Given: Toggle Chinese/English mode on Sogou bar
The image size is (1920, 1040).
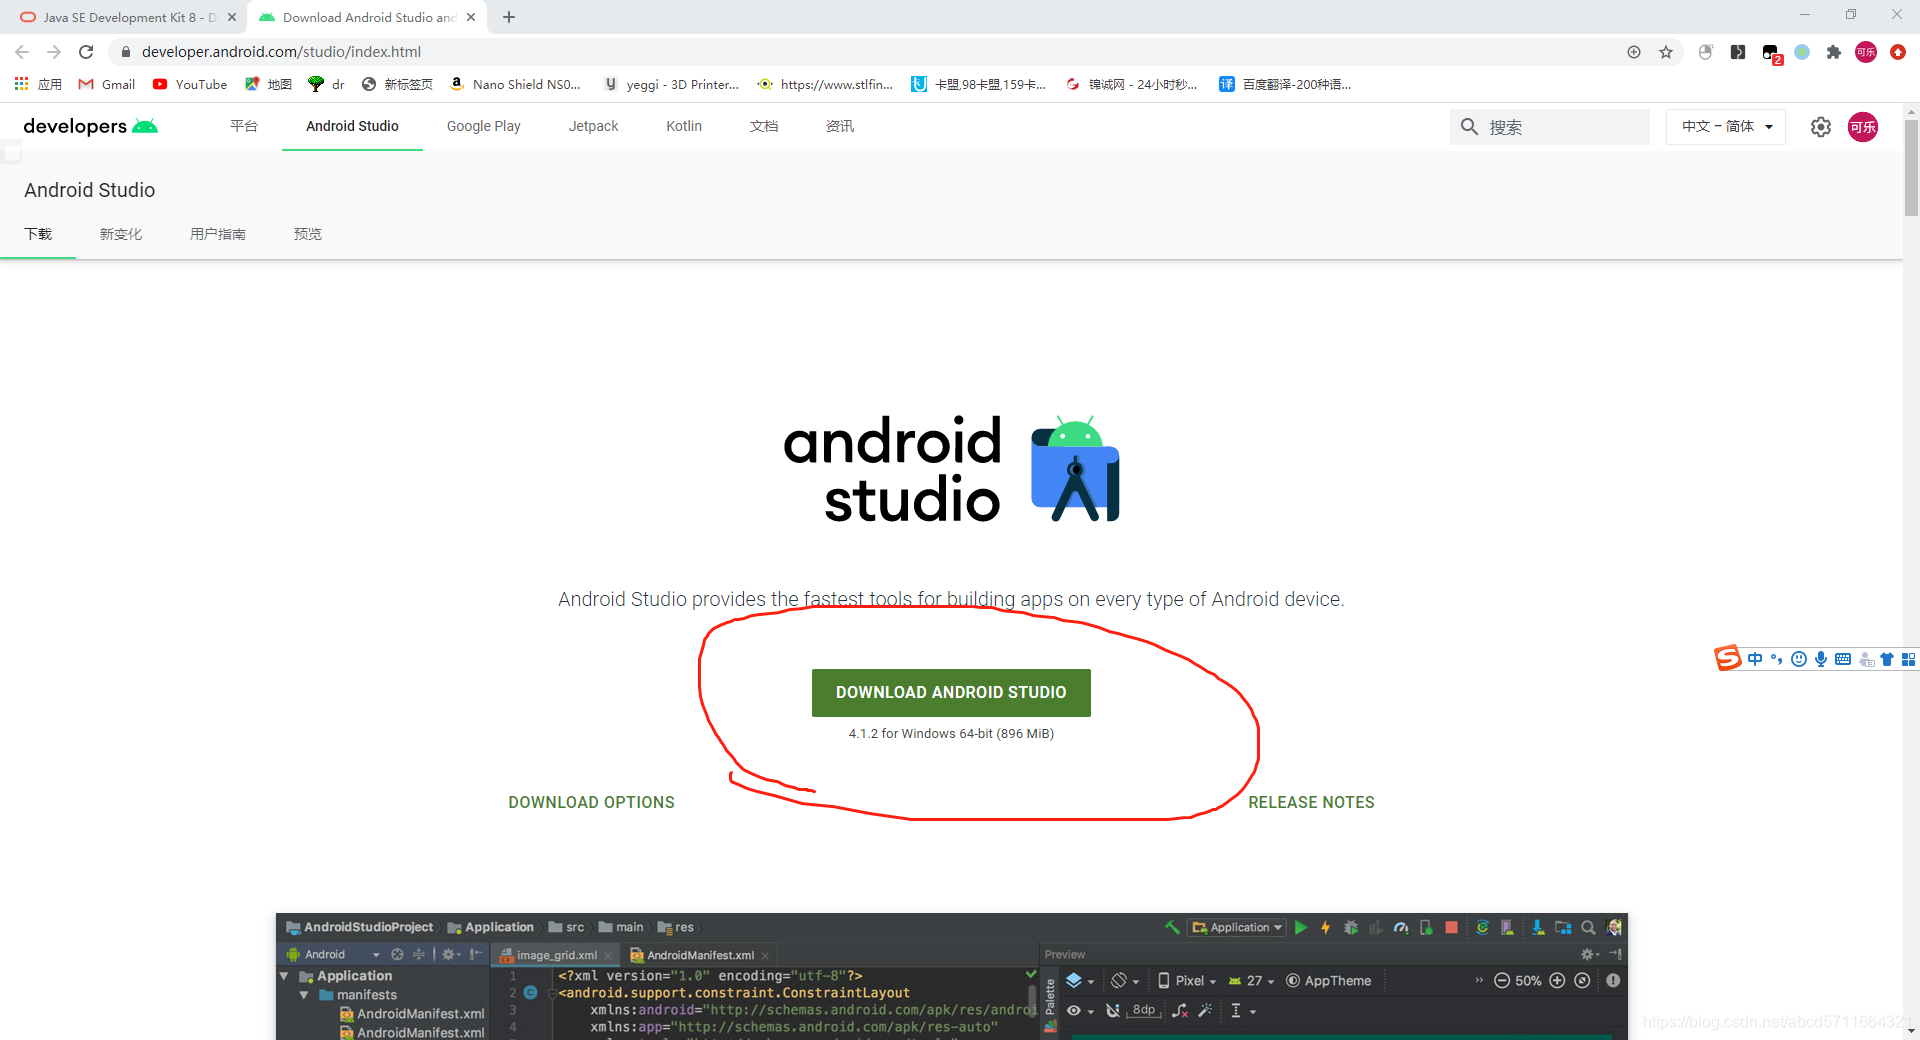Looking at the screenshot, I should 1755,658.
